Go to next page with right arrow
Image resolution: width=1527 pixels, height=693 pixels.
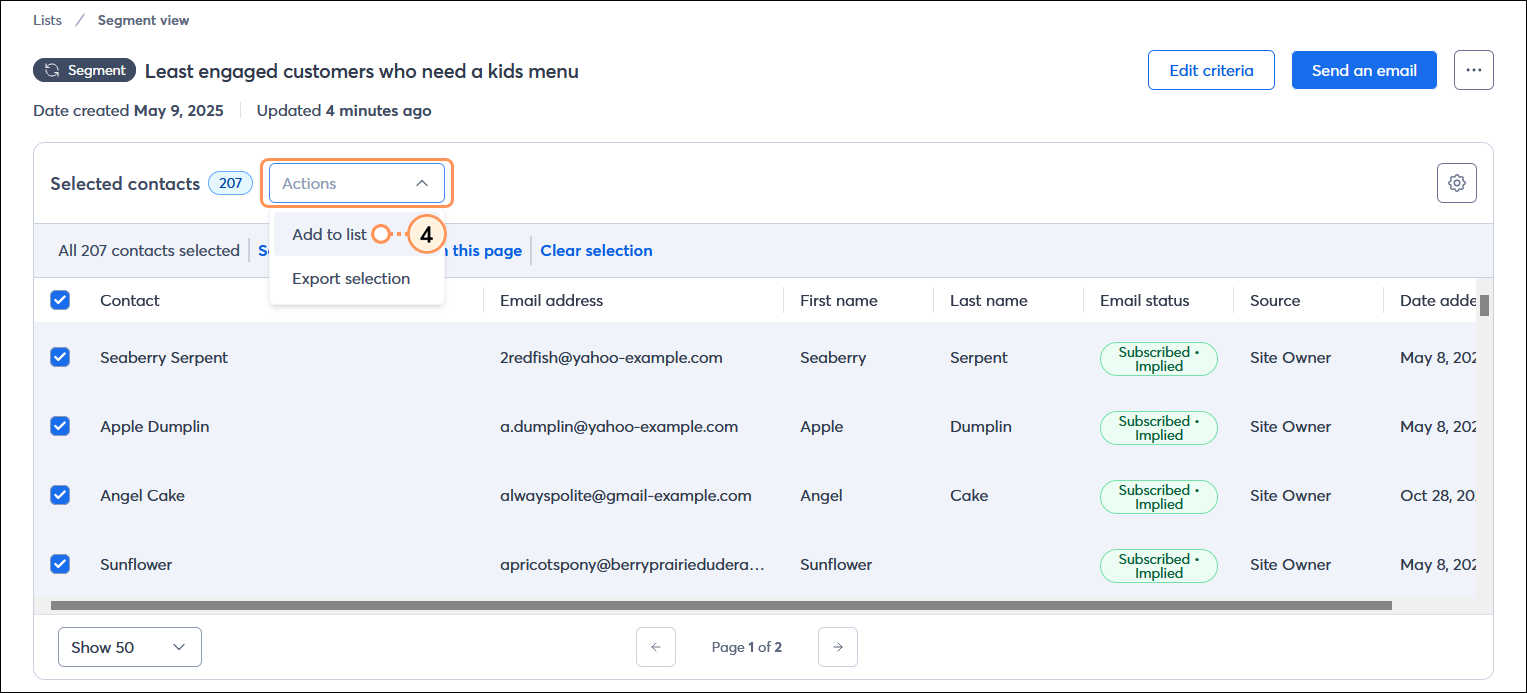coord(837,647)
